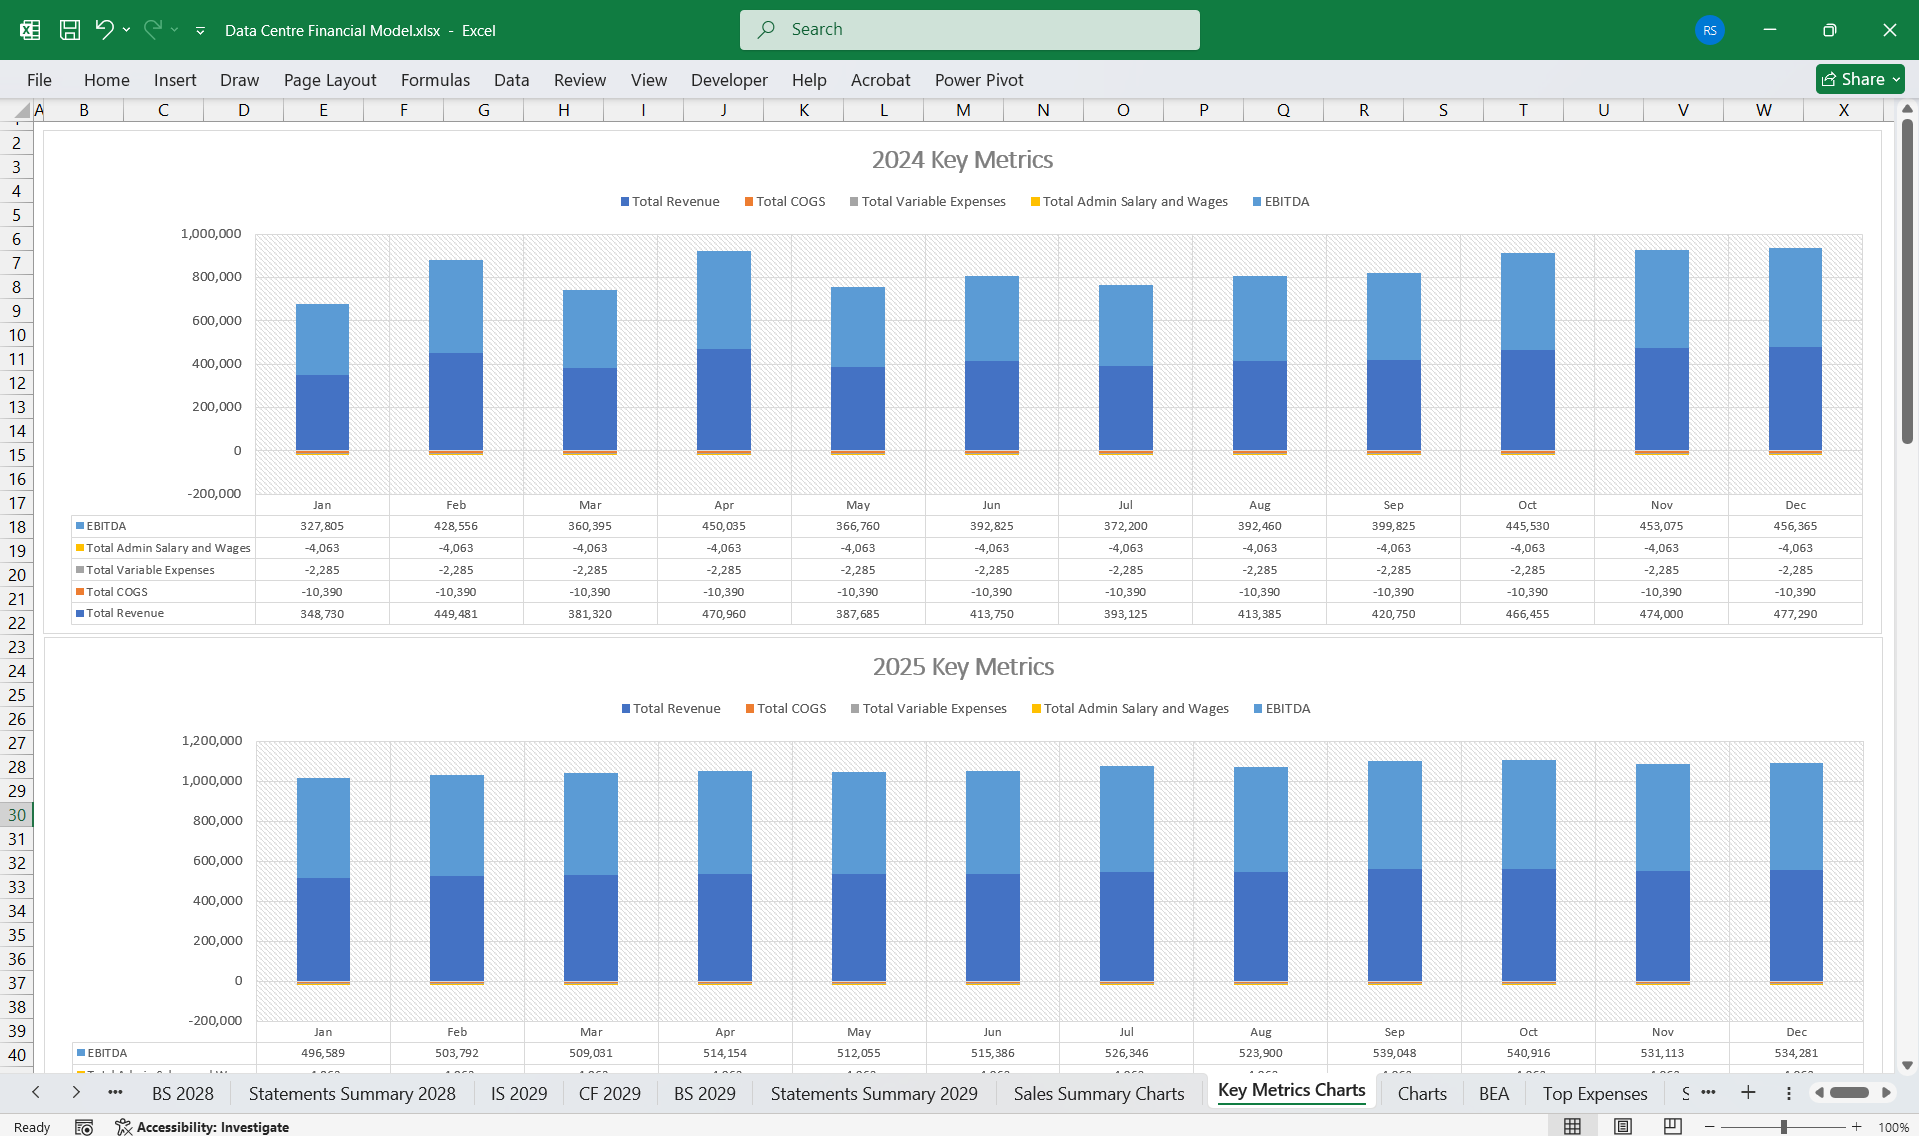Expand the Undo history dropdown
The image size is (1919, 1136).
[x=126, y=30]
